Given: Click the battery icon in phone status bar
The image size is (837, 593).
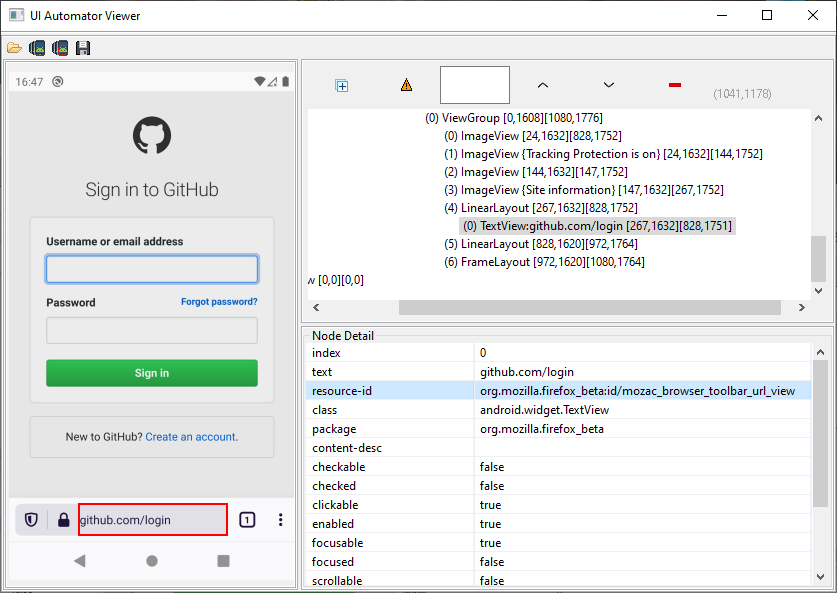Looking at the screenshot, I should 286,82.
